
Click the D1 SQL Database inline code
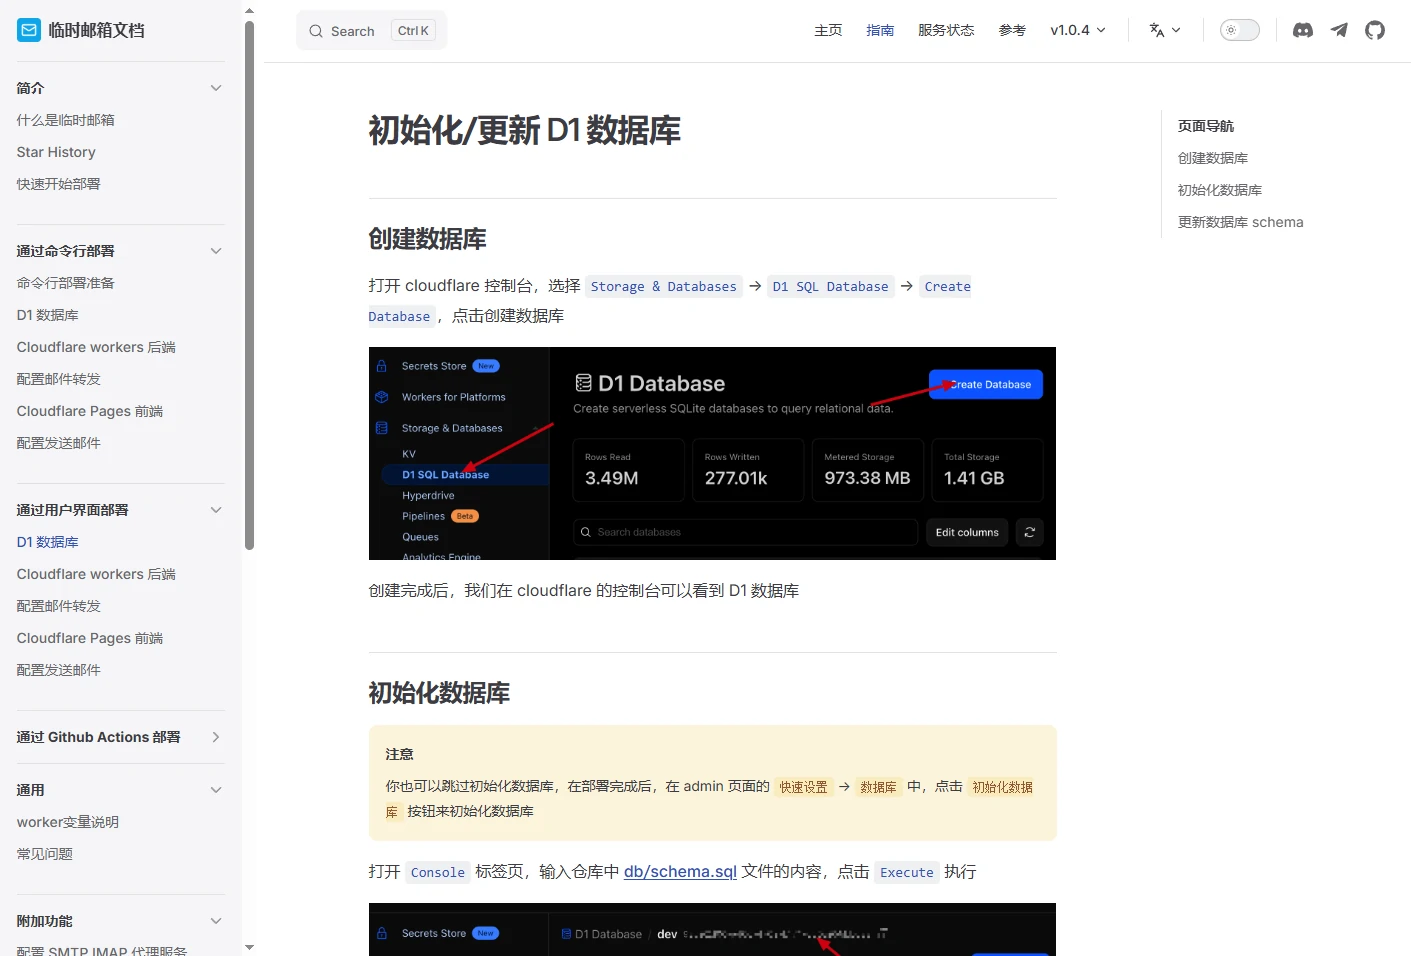click(831, 287)
